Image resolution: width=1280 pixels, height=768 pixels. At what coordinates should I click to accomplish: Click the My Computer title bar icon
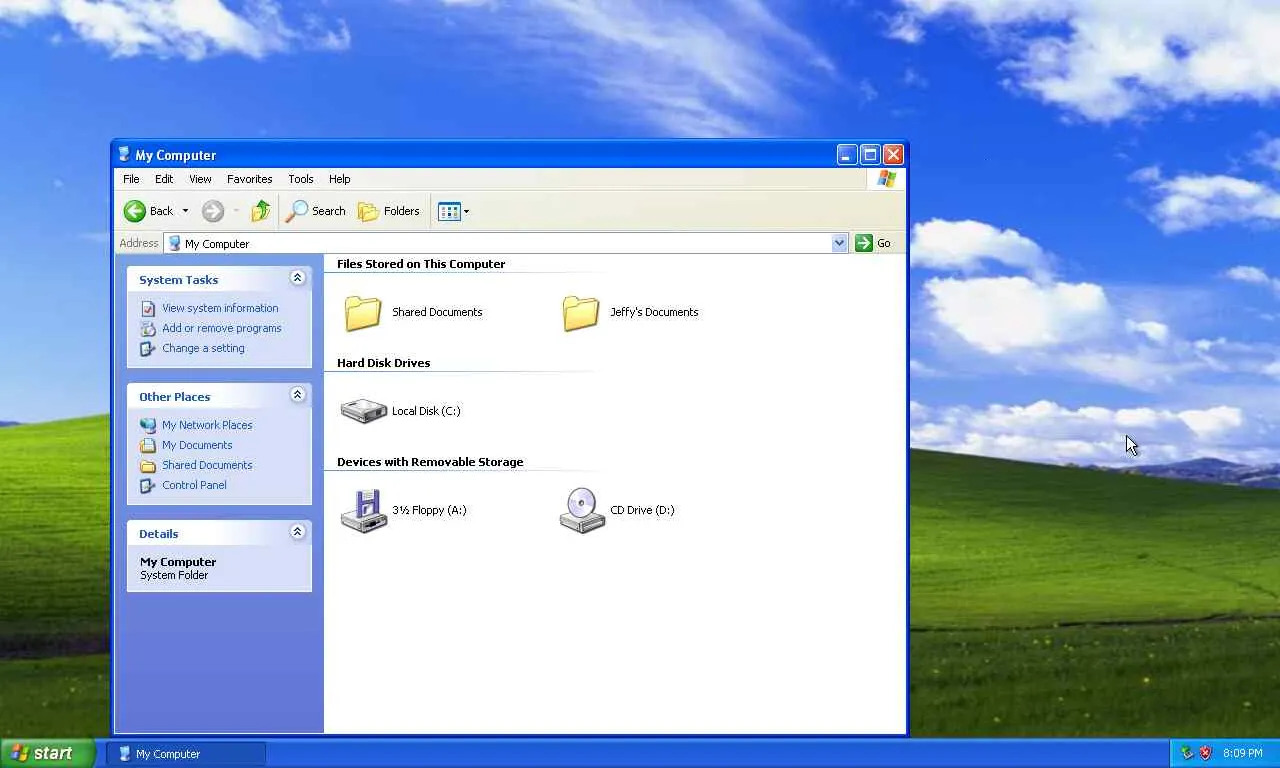pyautogui.click(x=124, y=154)
